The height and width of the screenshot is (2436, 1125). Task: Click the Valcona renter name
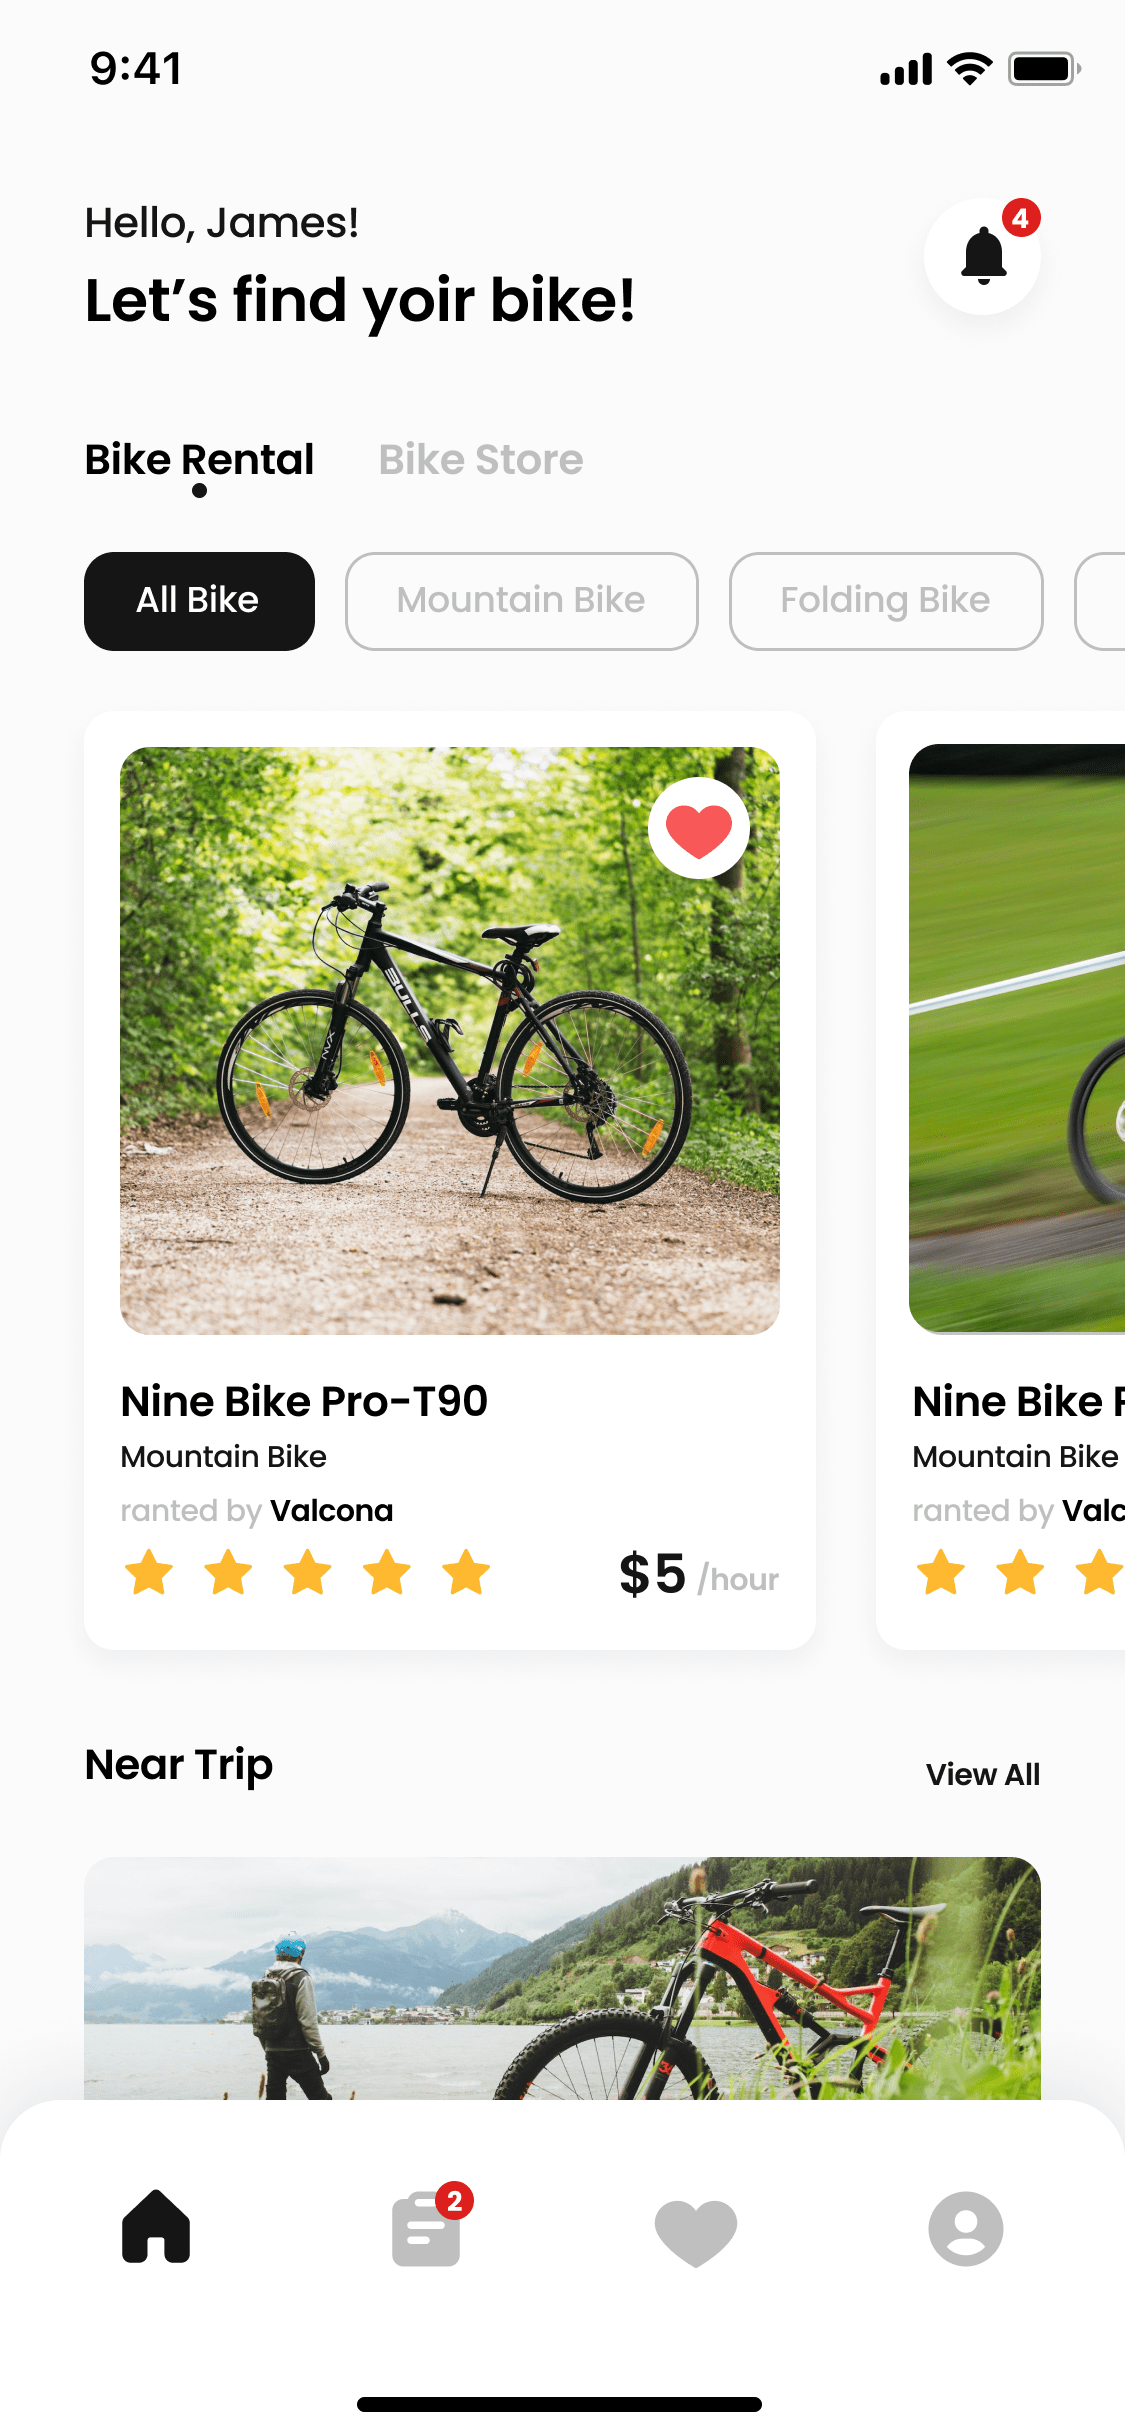pos(332,1510)
